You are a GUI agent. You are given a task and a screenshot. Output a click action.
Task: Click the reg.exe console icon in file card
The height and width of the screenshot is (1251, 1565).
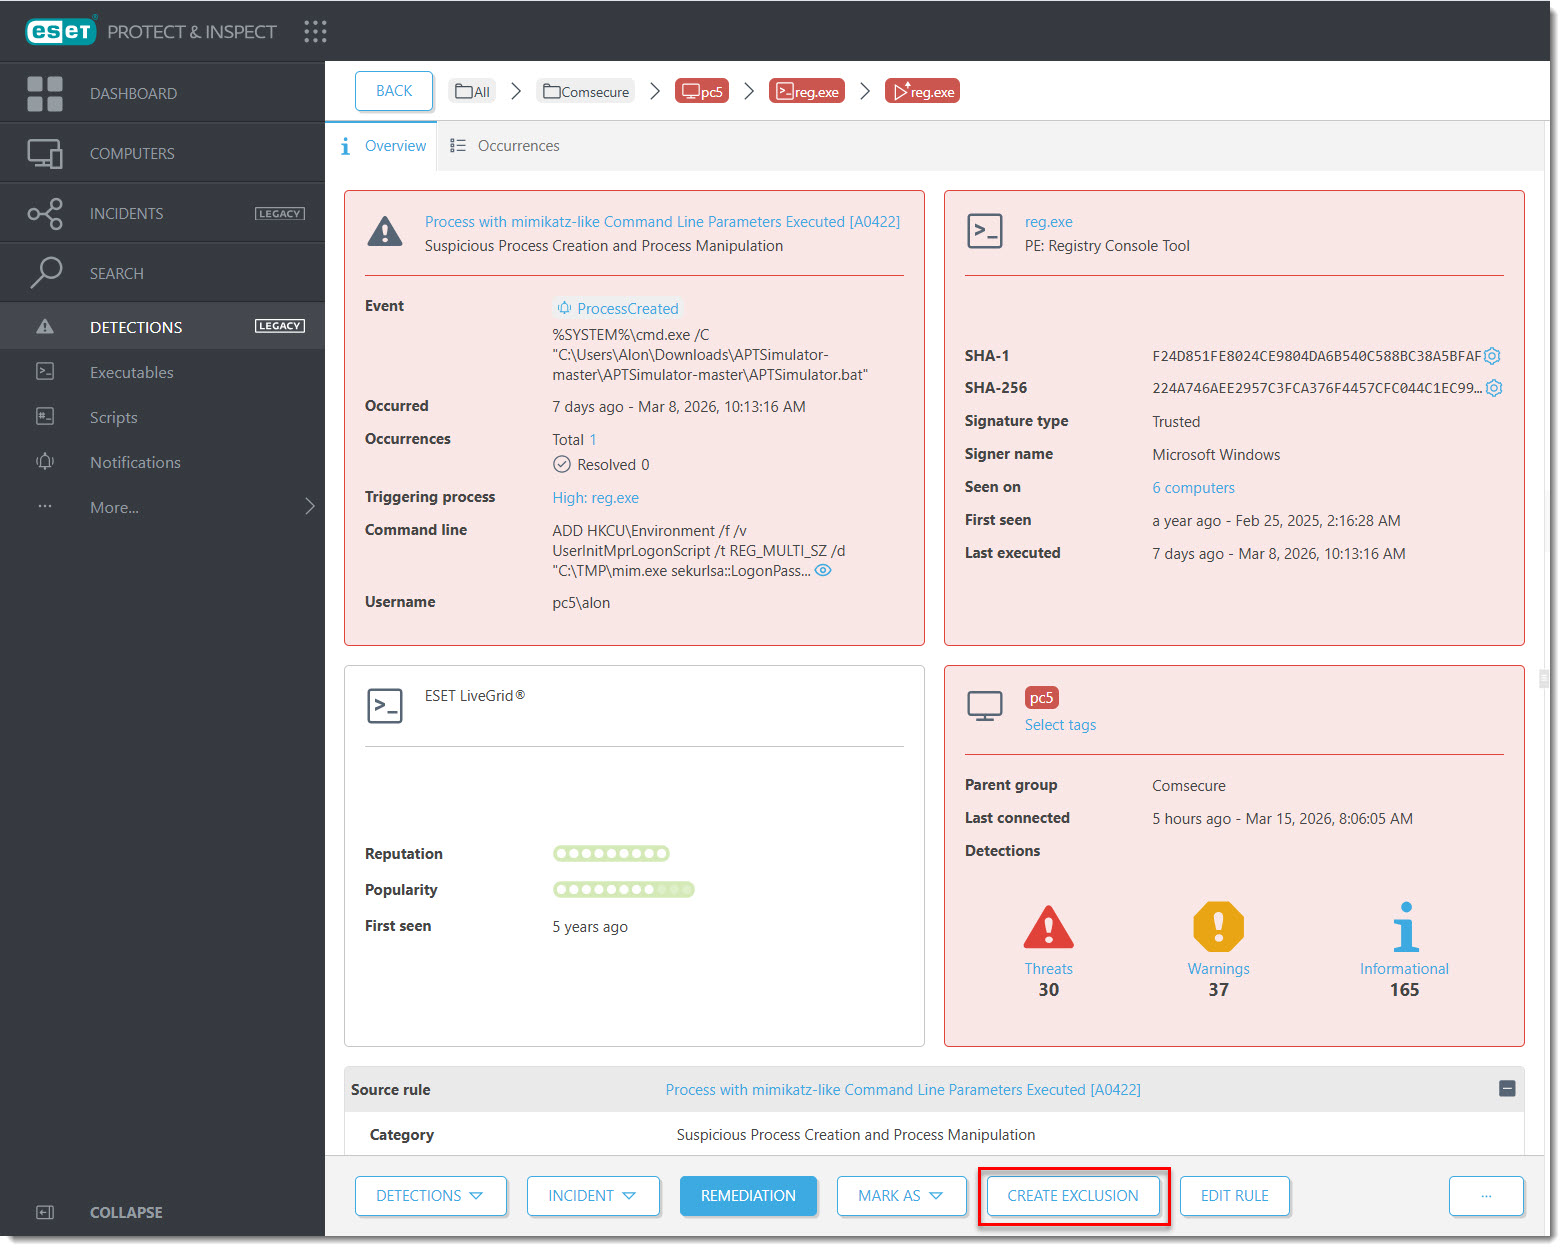pyautogui.click(x=985, y=231)
